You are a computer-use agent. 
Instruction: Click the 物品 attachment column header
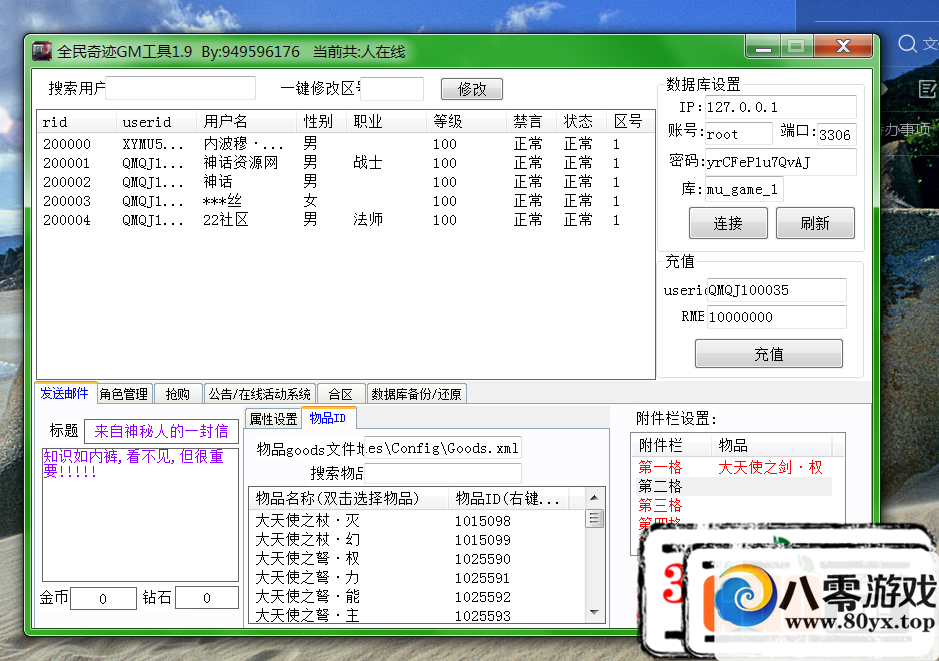(771, 445)
